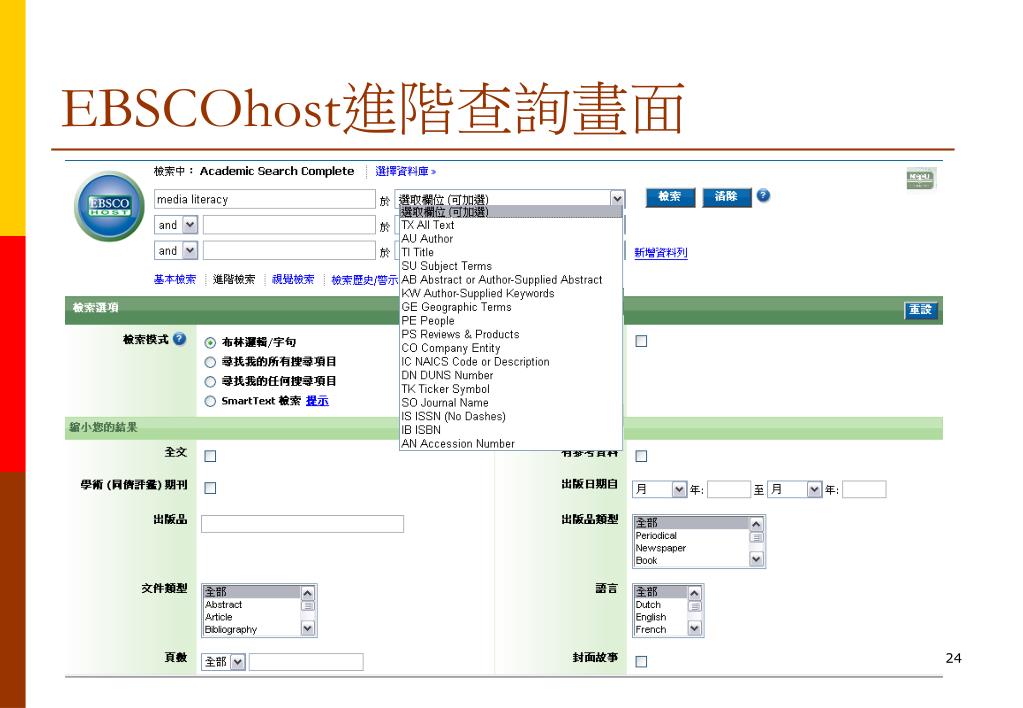Click the 'media literacy' search field
The width and height of the screenshot is (1023, 708).
[x=265, y=199]
